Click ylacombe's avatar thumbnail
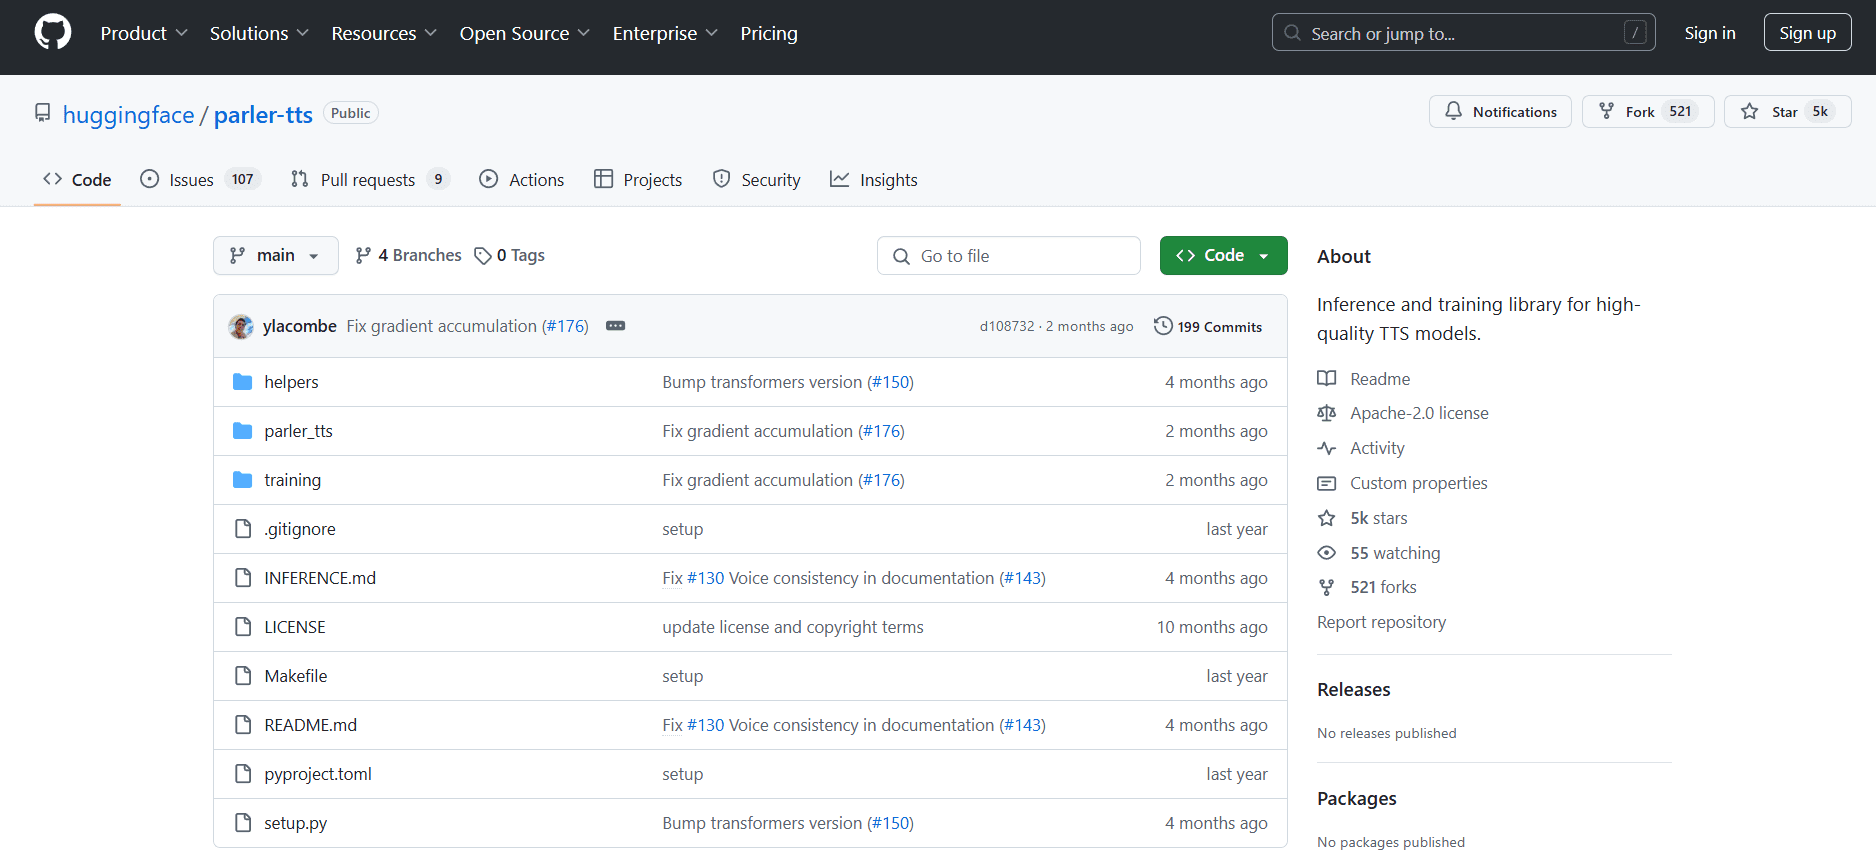Image resolution: width=1876 pixels, height=858 pixels. tap(241, 326)
